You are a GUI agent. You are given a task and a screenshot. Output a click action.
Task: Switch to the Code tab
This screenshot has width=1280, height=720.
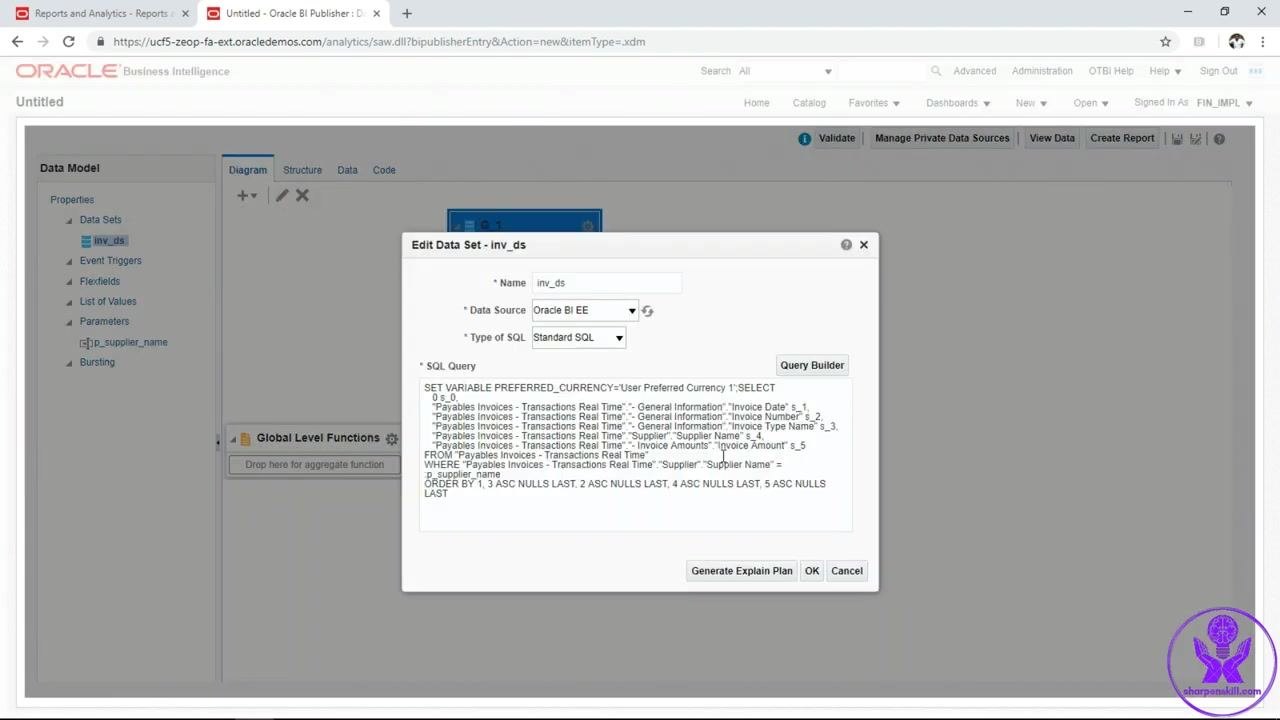click(384, 170)
